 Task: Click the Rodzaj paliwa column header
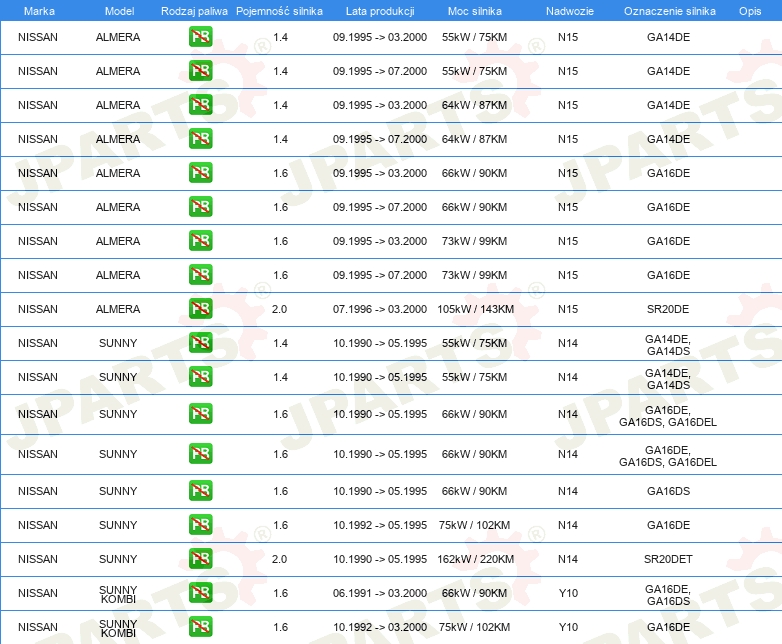[x=194, y=11]
